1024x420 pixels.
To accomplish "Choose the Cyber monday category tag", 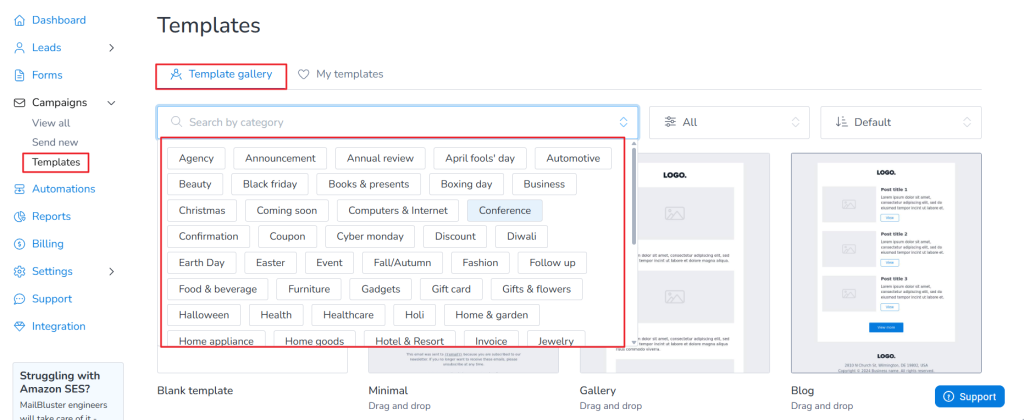I will click(370, 236).
